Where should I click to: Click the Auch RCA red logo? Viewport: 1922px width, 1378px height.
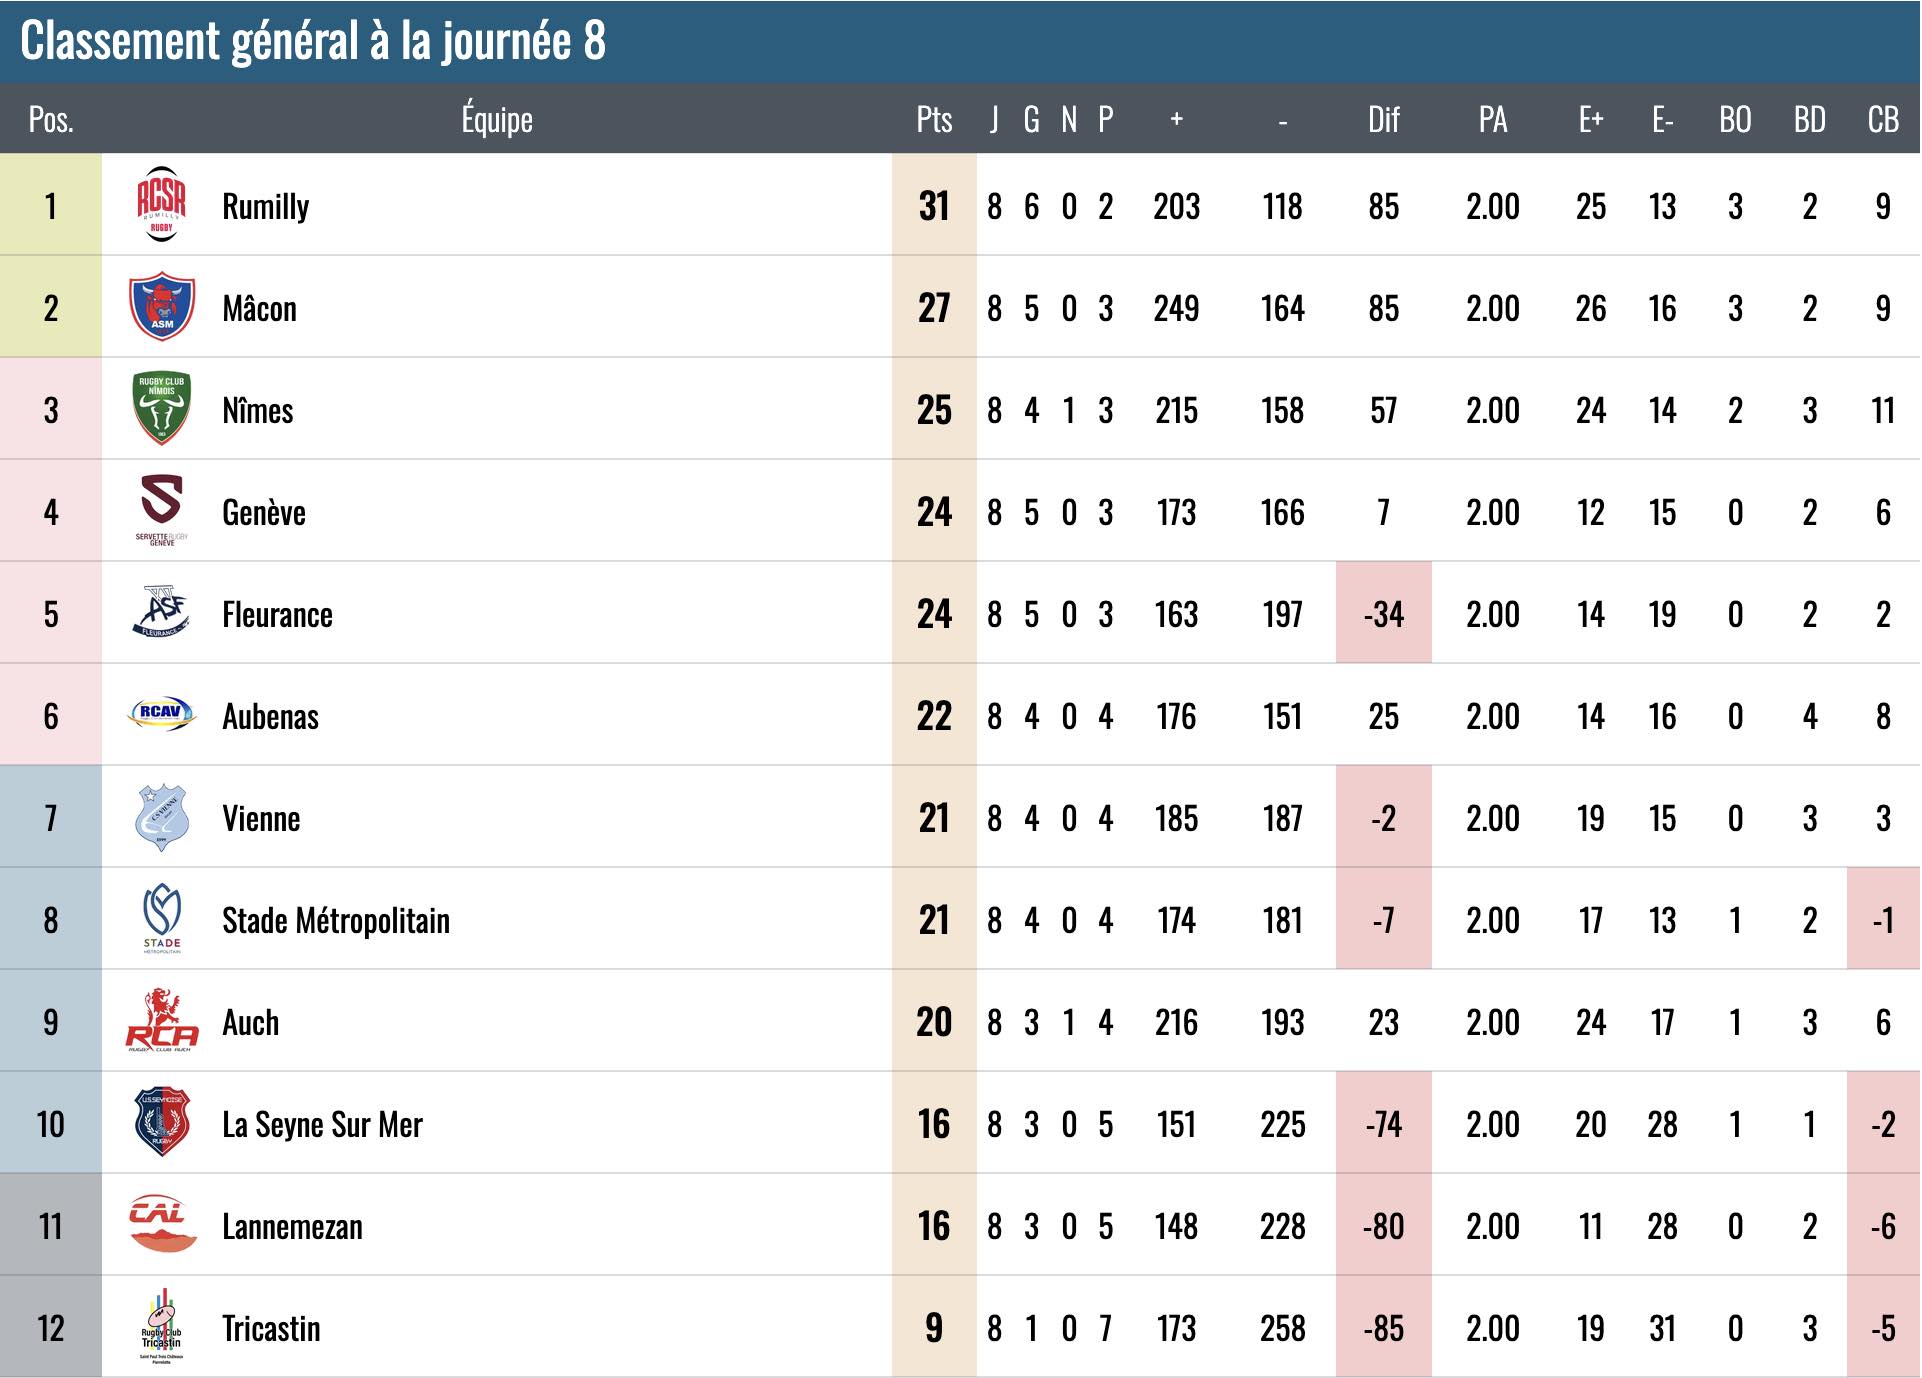click(161, 1021)
